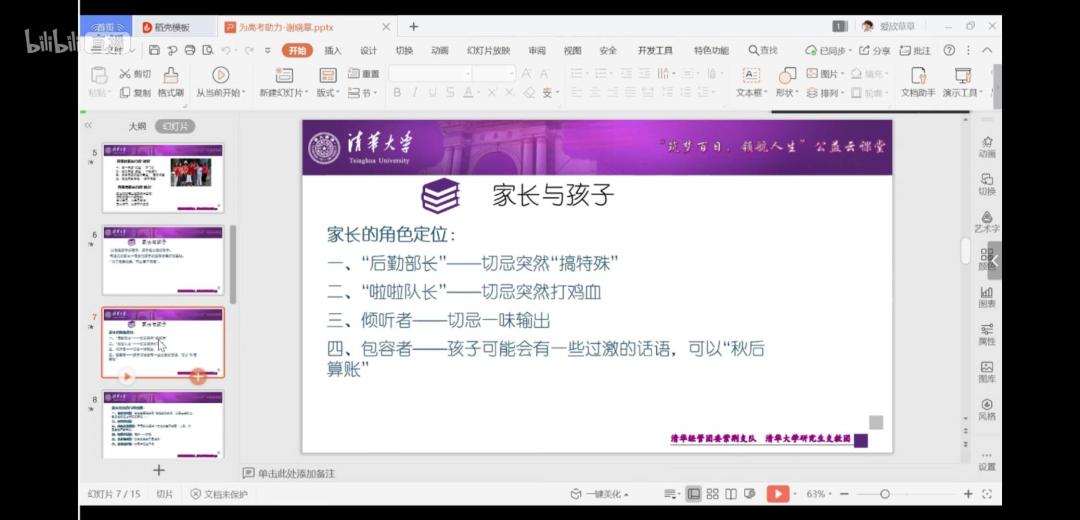Image resolution: width=1080 pixels, height=520 pixels.
Task: Click the help question mark icon
Action: coord(949,50)
